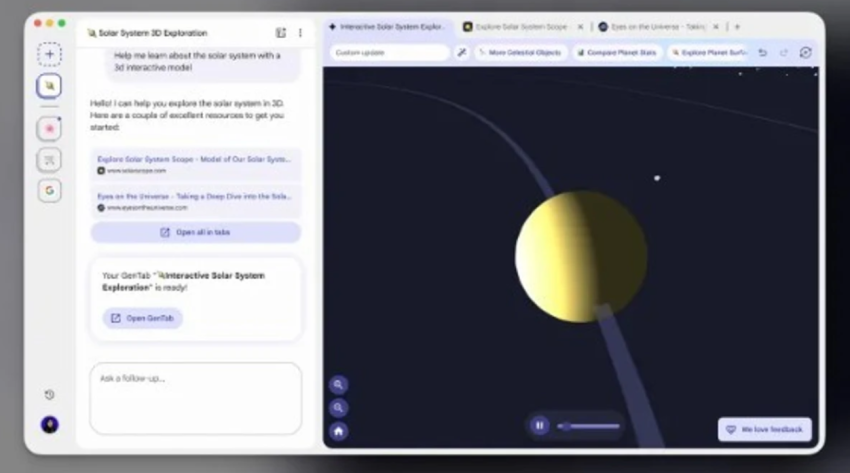Screen dimensions: 850x473
Task: Click the More Celestial Objects suggestion chip
Action: click(x=520, y=52)
